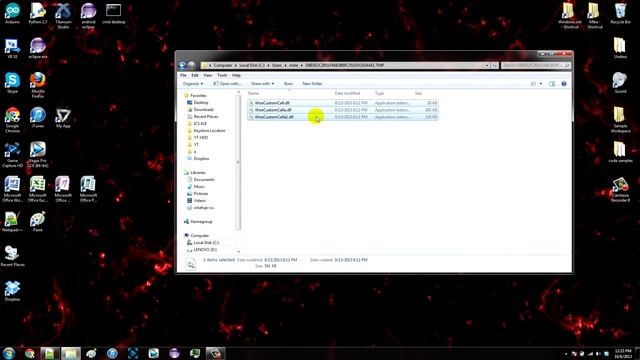Click the Burn toolbar button
Image resolution: width=640 pixels, height=360 pixels.
click(x=288, y=84)
